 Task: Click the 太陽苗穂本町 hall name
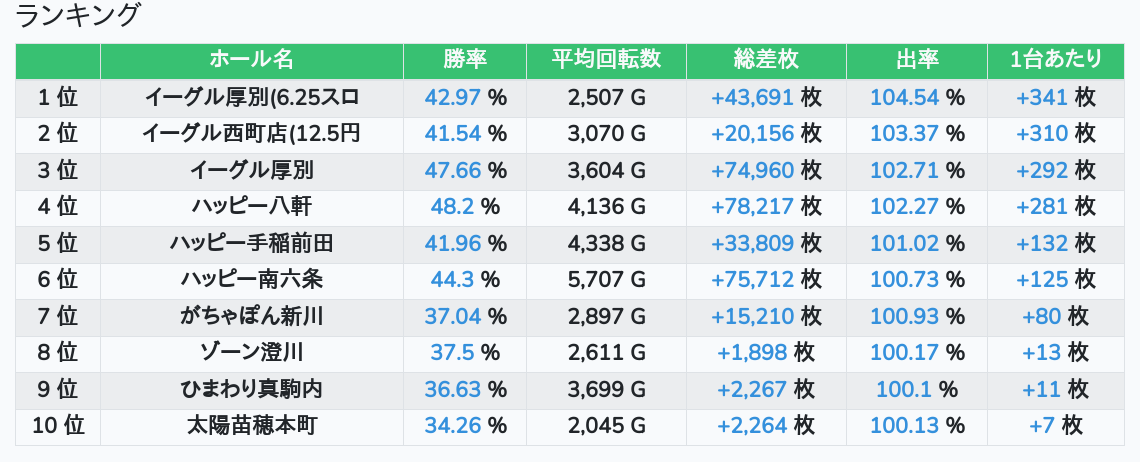pos(251,426)
